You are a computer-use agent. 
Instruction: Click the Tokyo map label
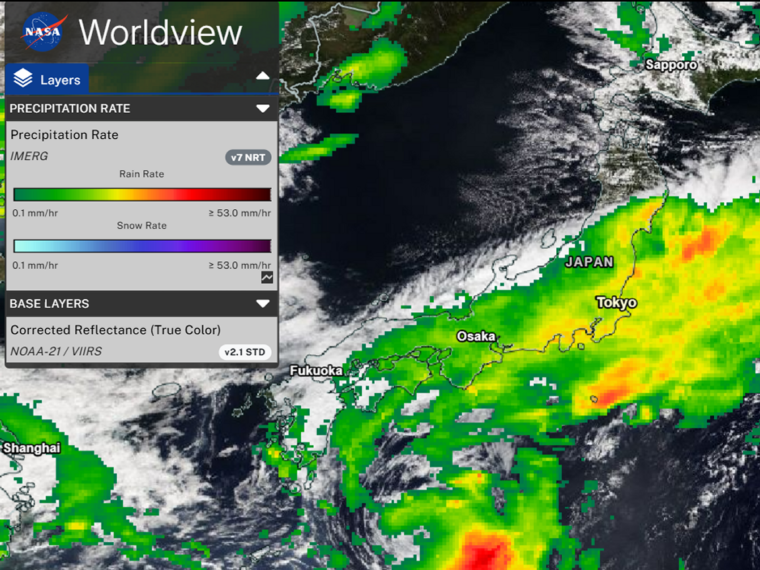point(617,303)
